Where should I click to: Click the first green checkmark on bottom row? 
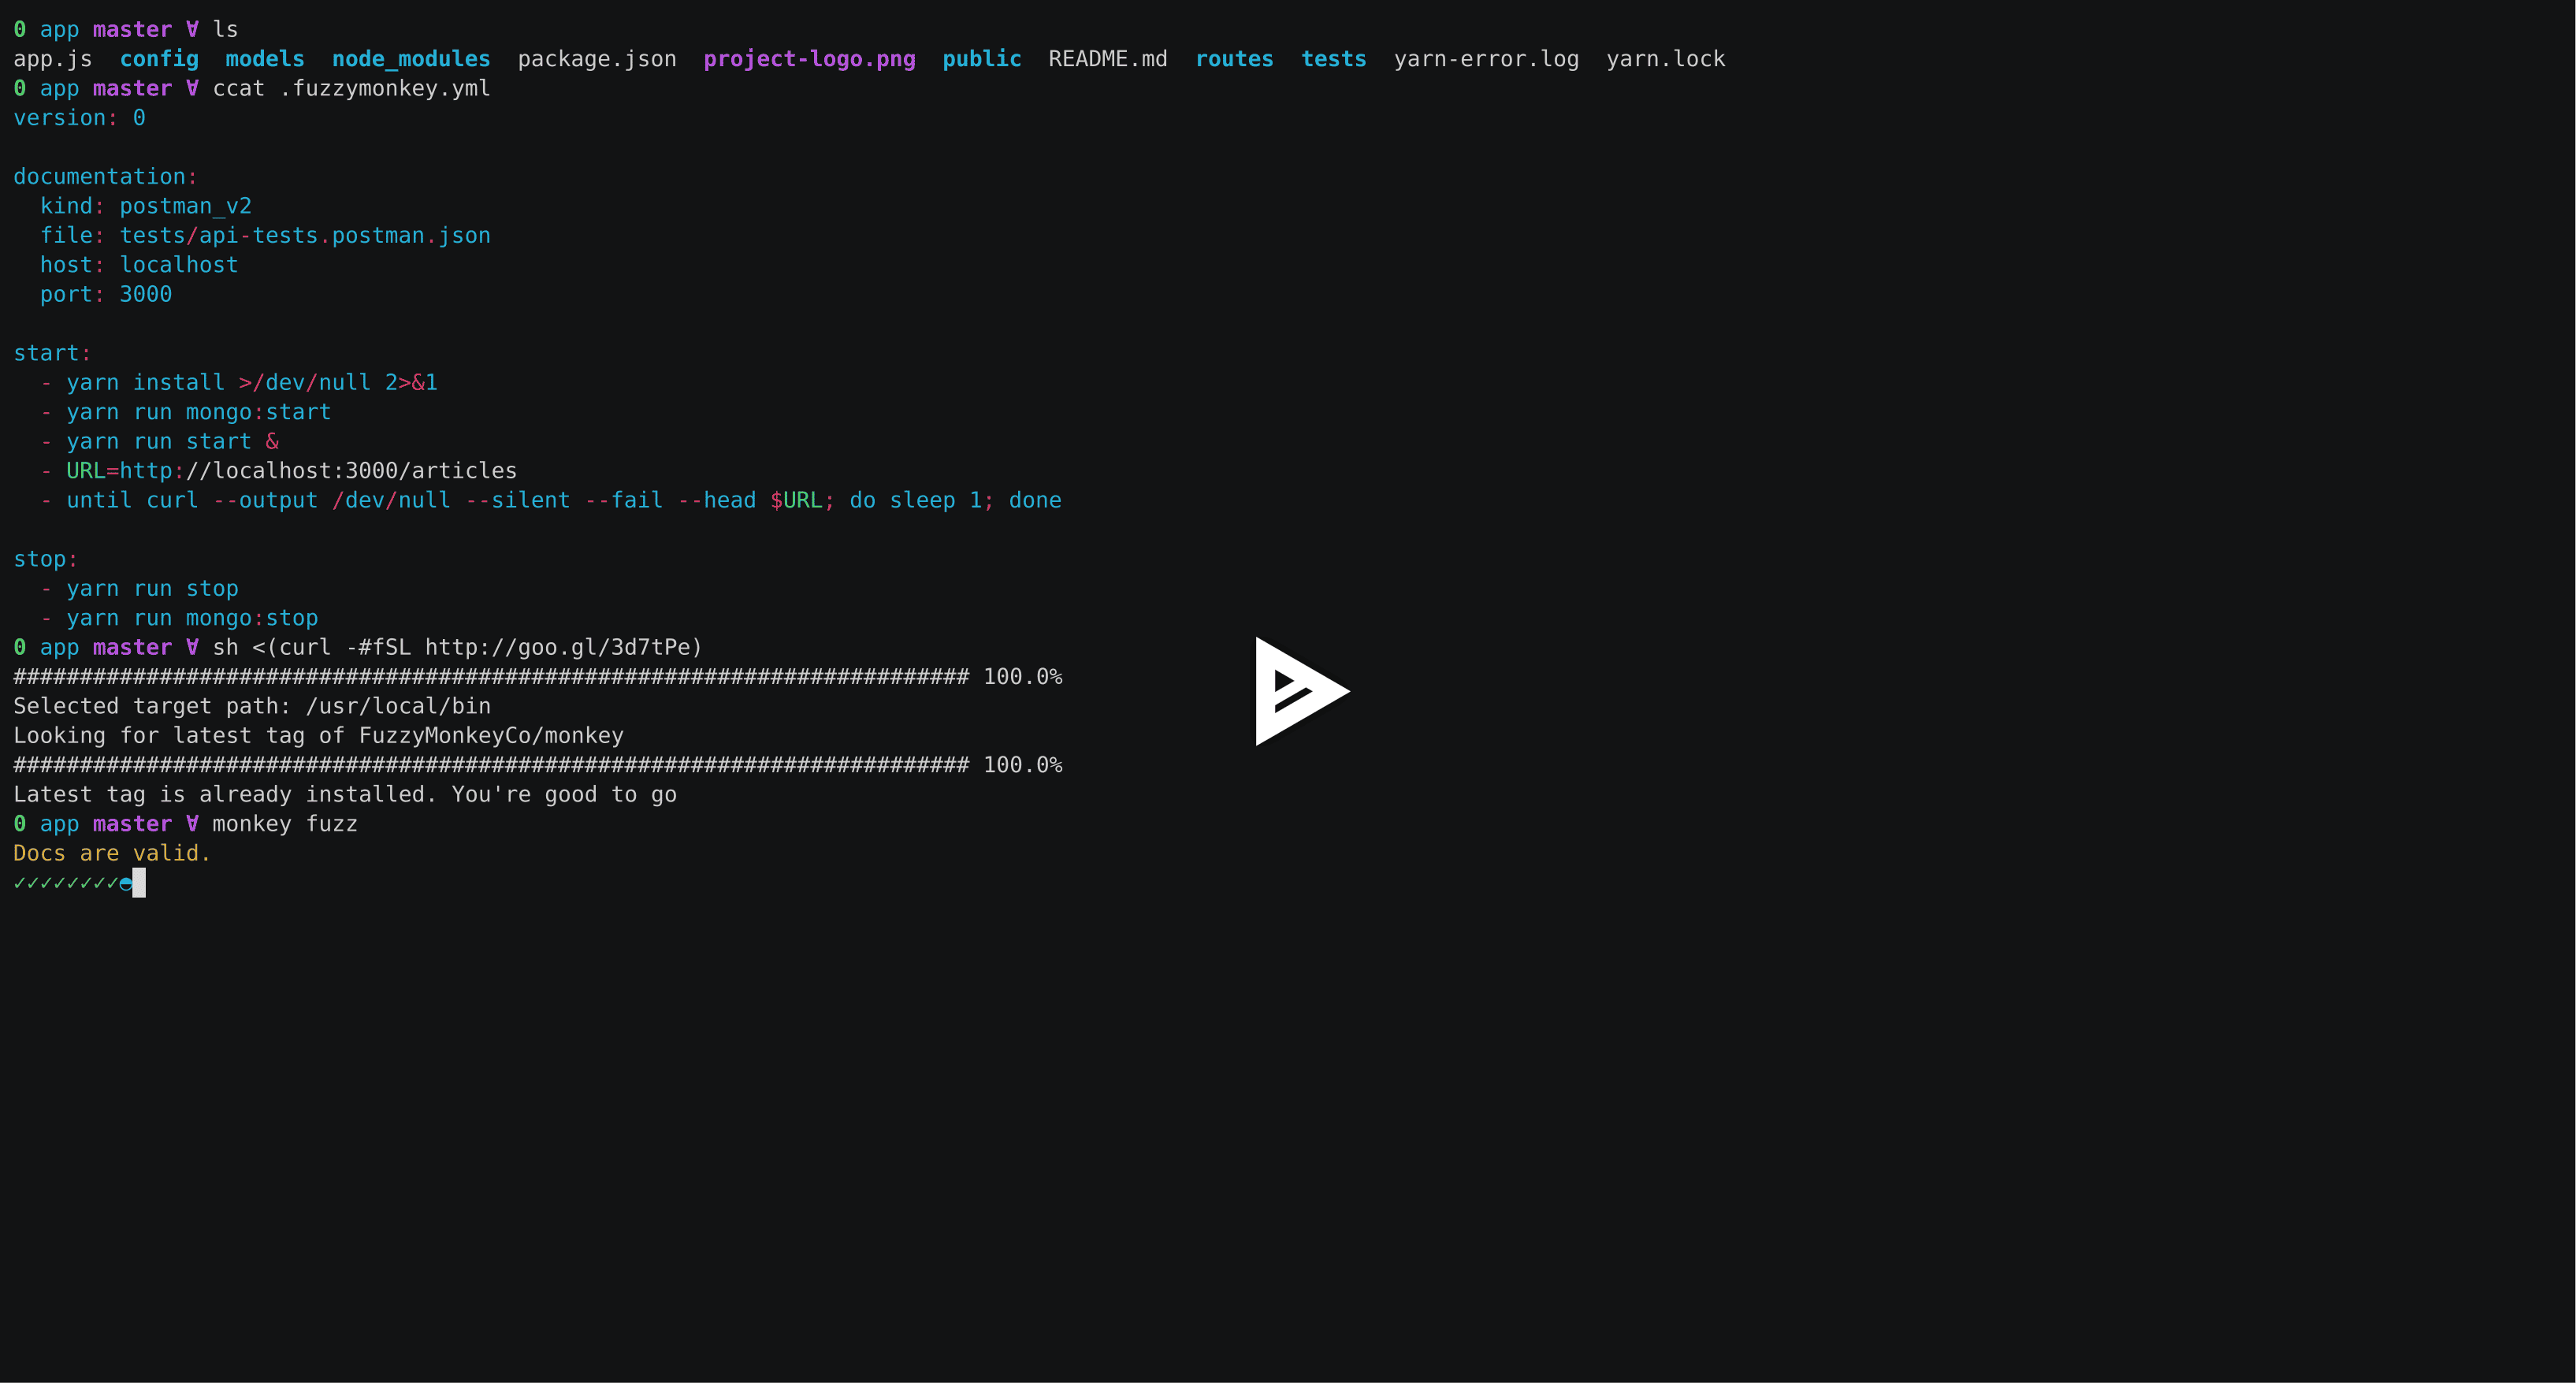coord(19,883)
